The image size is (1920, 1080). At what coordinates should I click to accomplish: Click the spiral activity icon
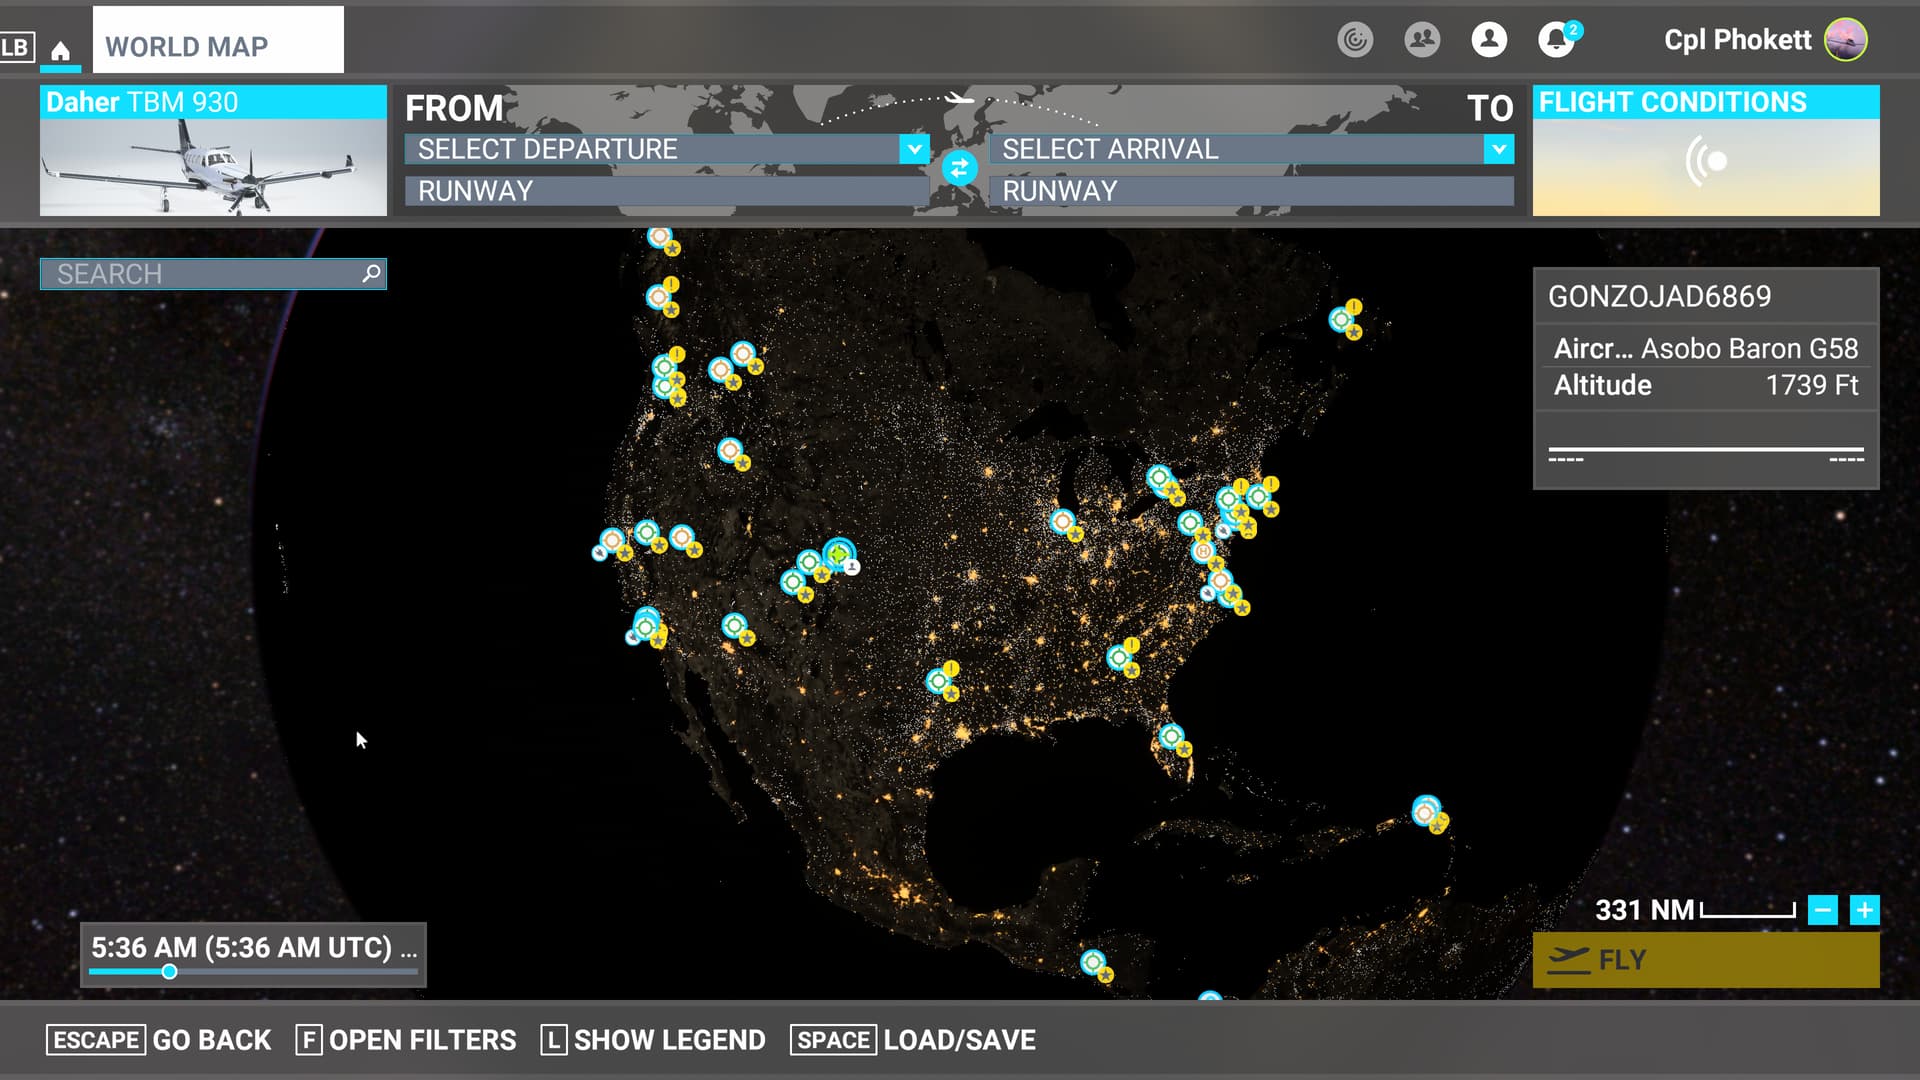[1355, 40]
